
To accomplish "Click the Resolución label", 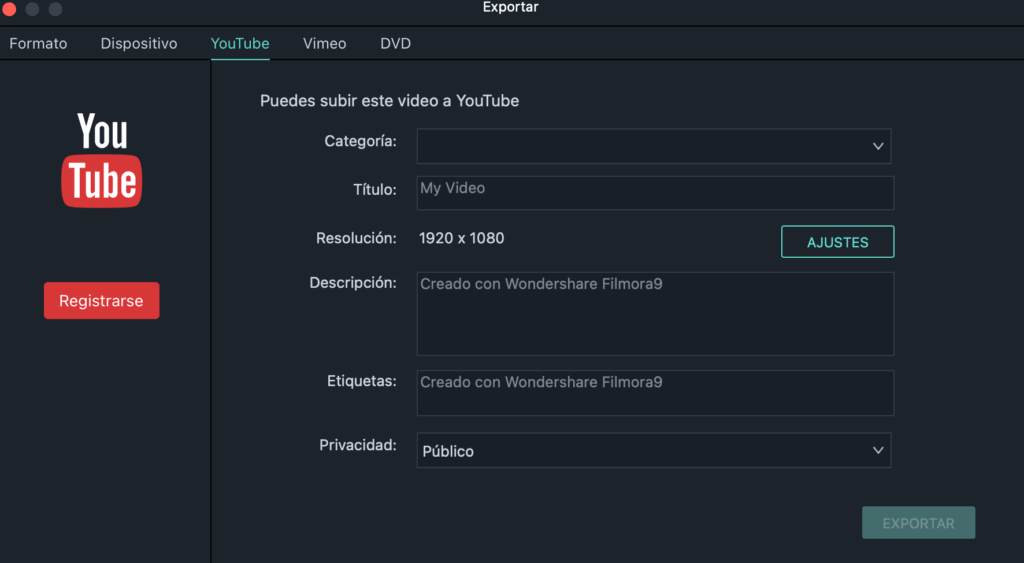I will click(x=356, y=238).
